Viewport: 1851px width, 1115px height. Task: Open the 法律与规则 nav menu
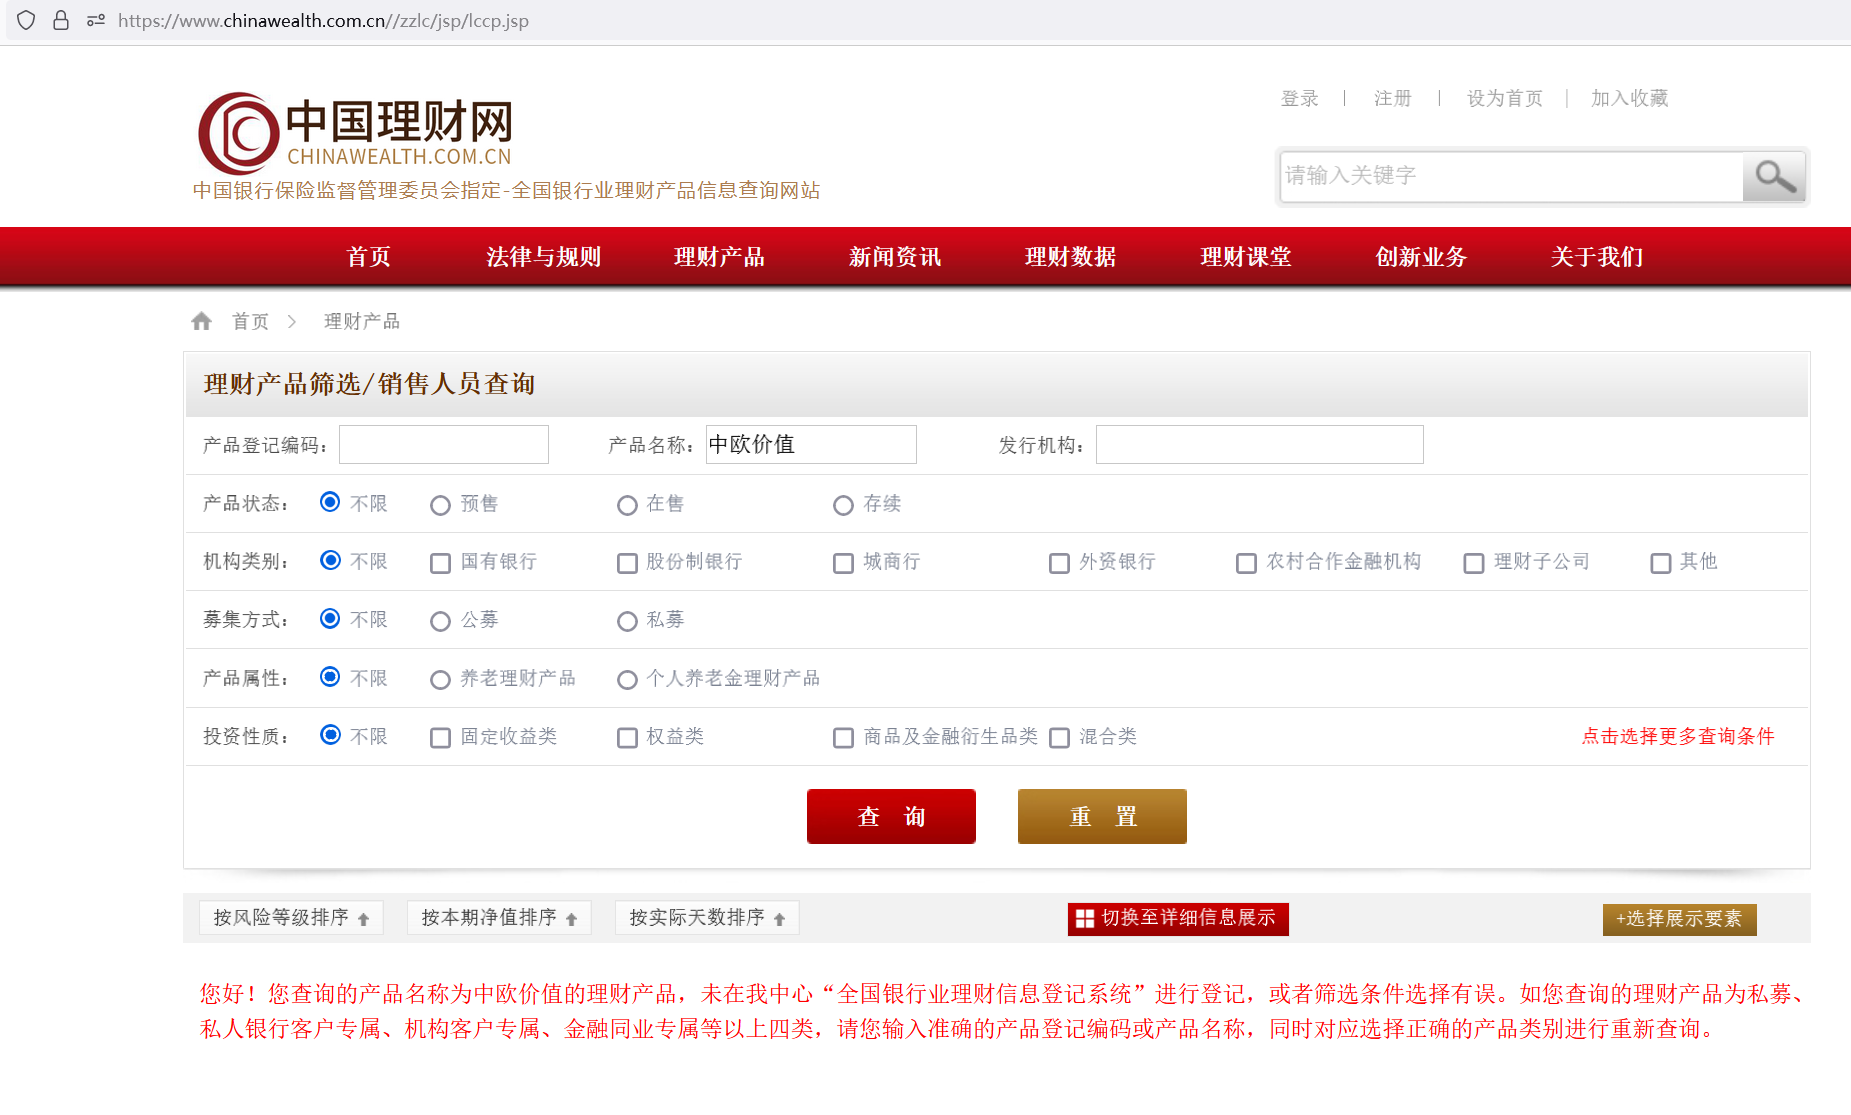(x=543, y=257)
